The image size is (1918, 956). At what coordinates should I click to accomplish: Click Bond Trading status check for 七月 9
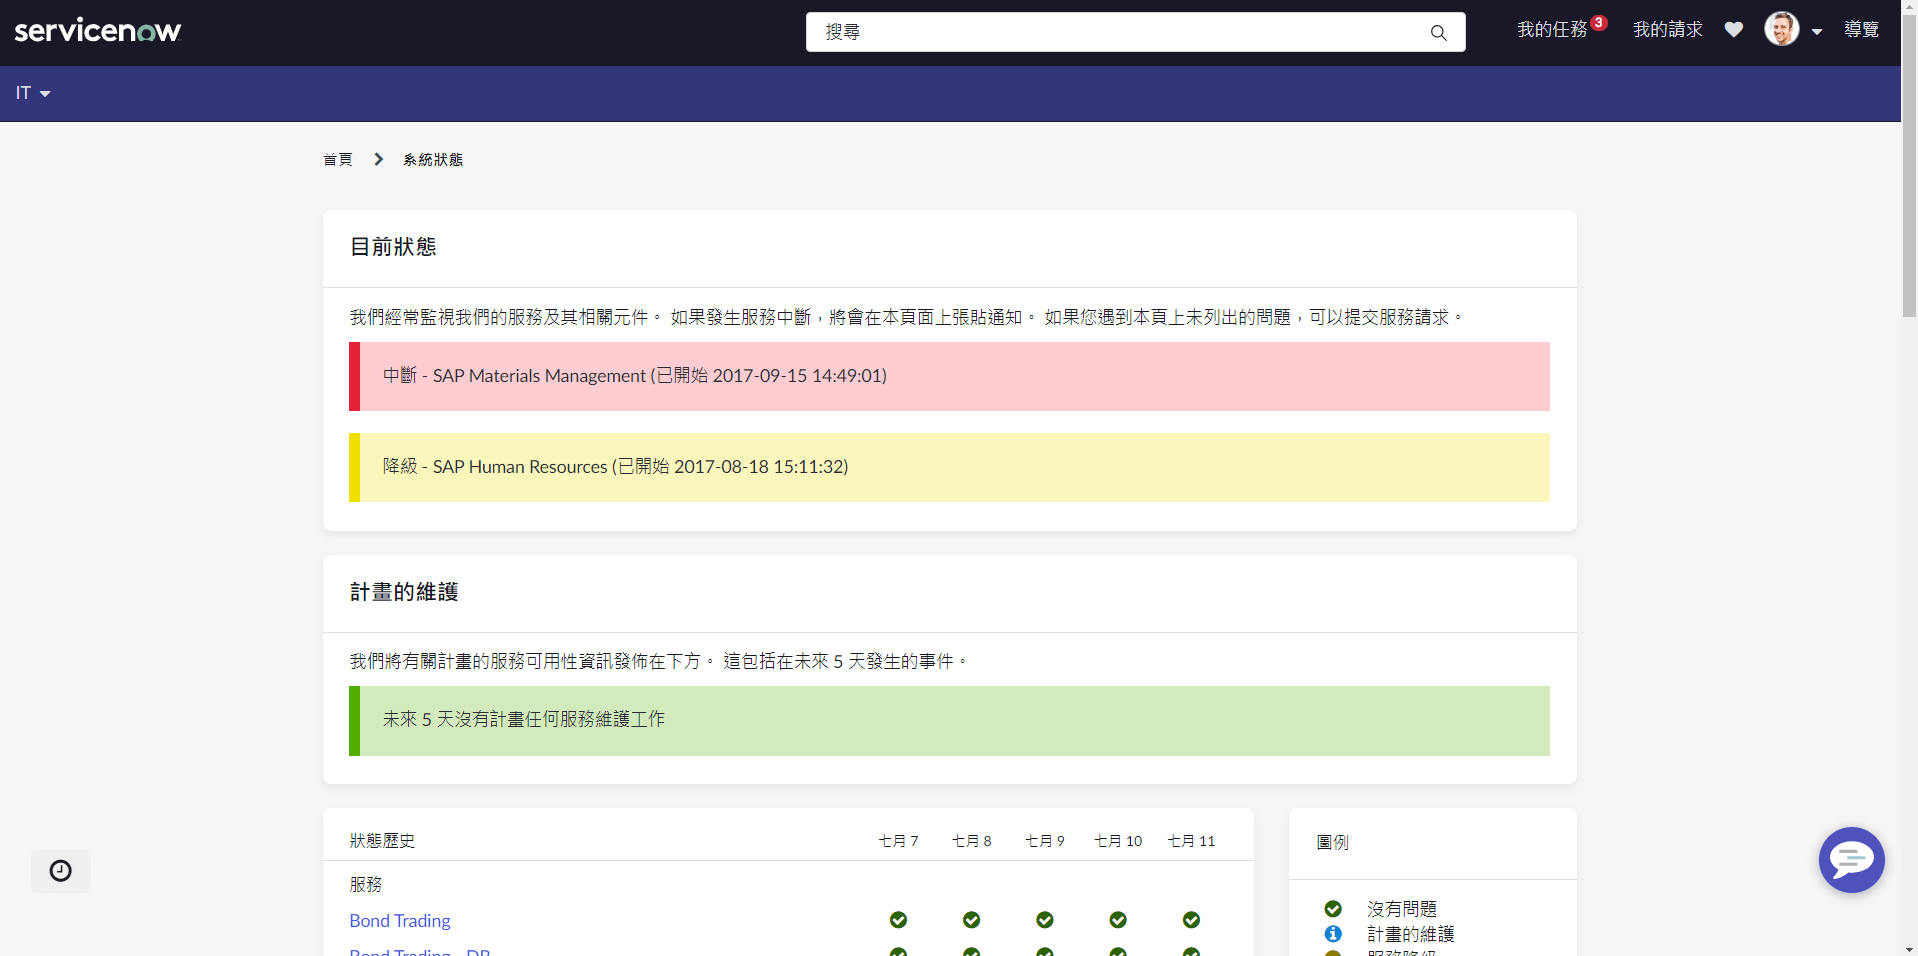coord(1045,920)
